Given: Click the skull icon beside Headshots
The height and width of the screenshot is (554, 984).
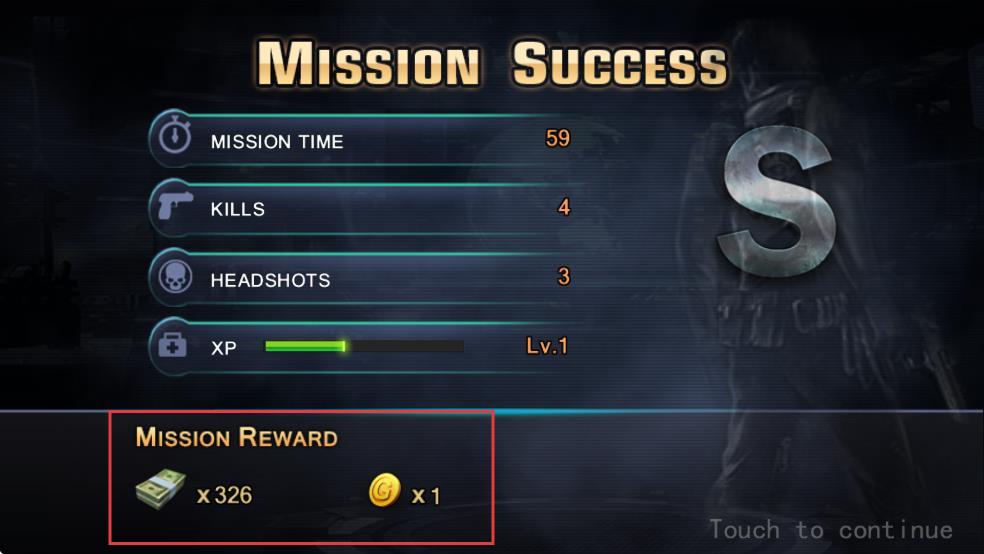Looking at the screenshot, I should point(174,276).
